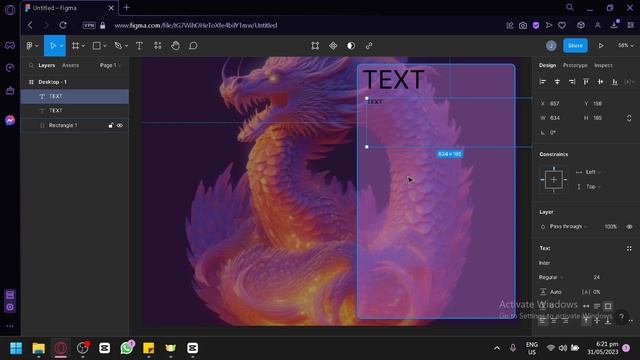Select the Hand tool
The height and width of the screenshot is (360, 640).
tap(176, 46)
